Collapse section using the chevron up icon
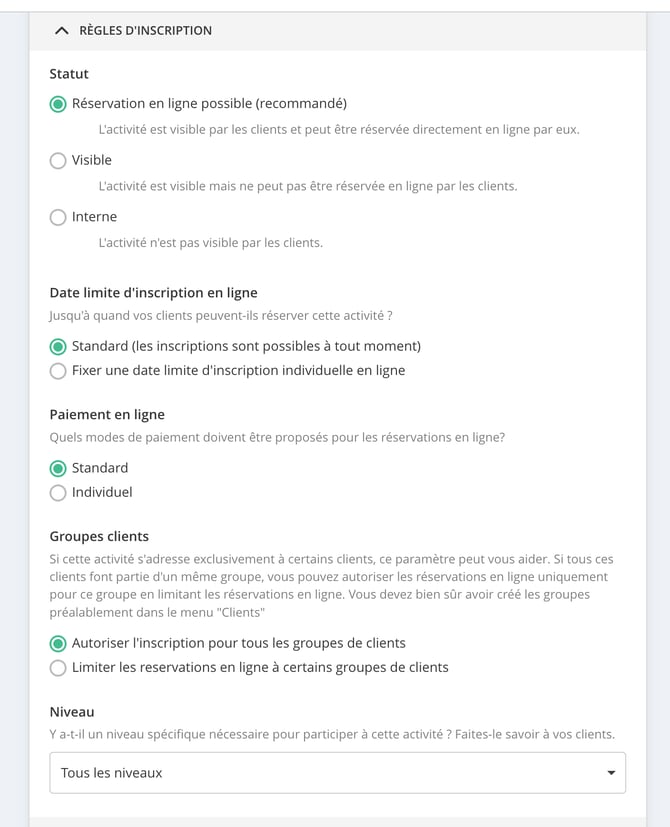 click(62, 31)
